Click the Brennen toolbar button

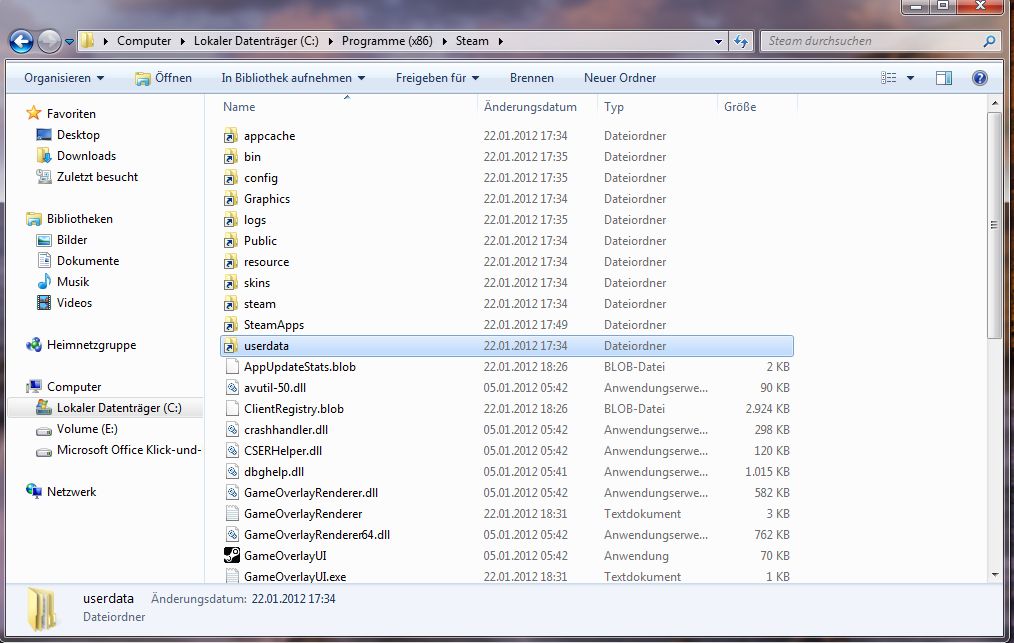tap(532, 78)
